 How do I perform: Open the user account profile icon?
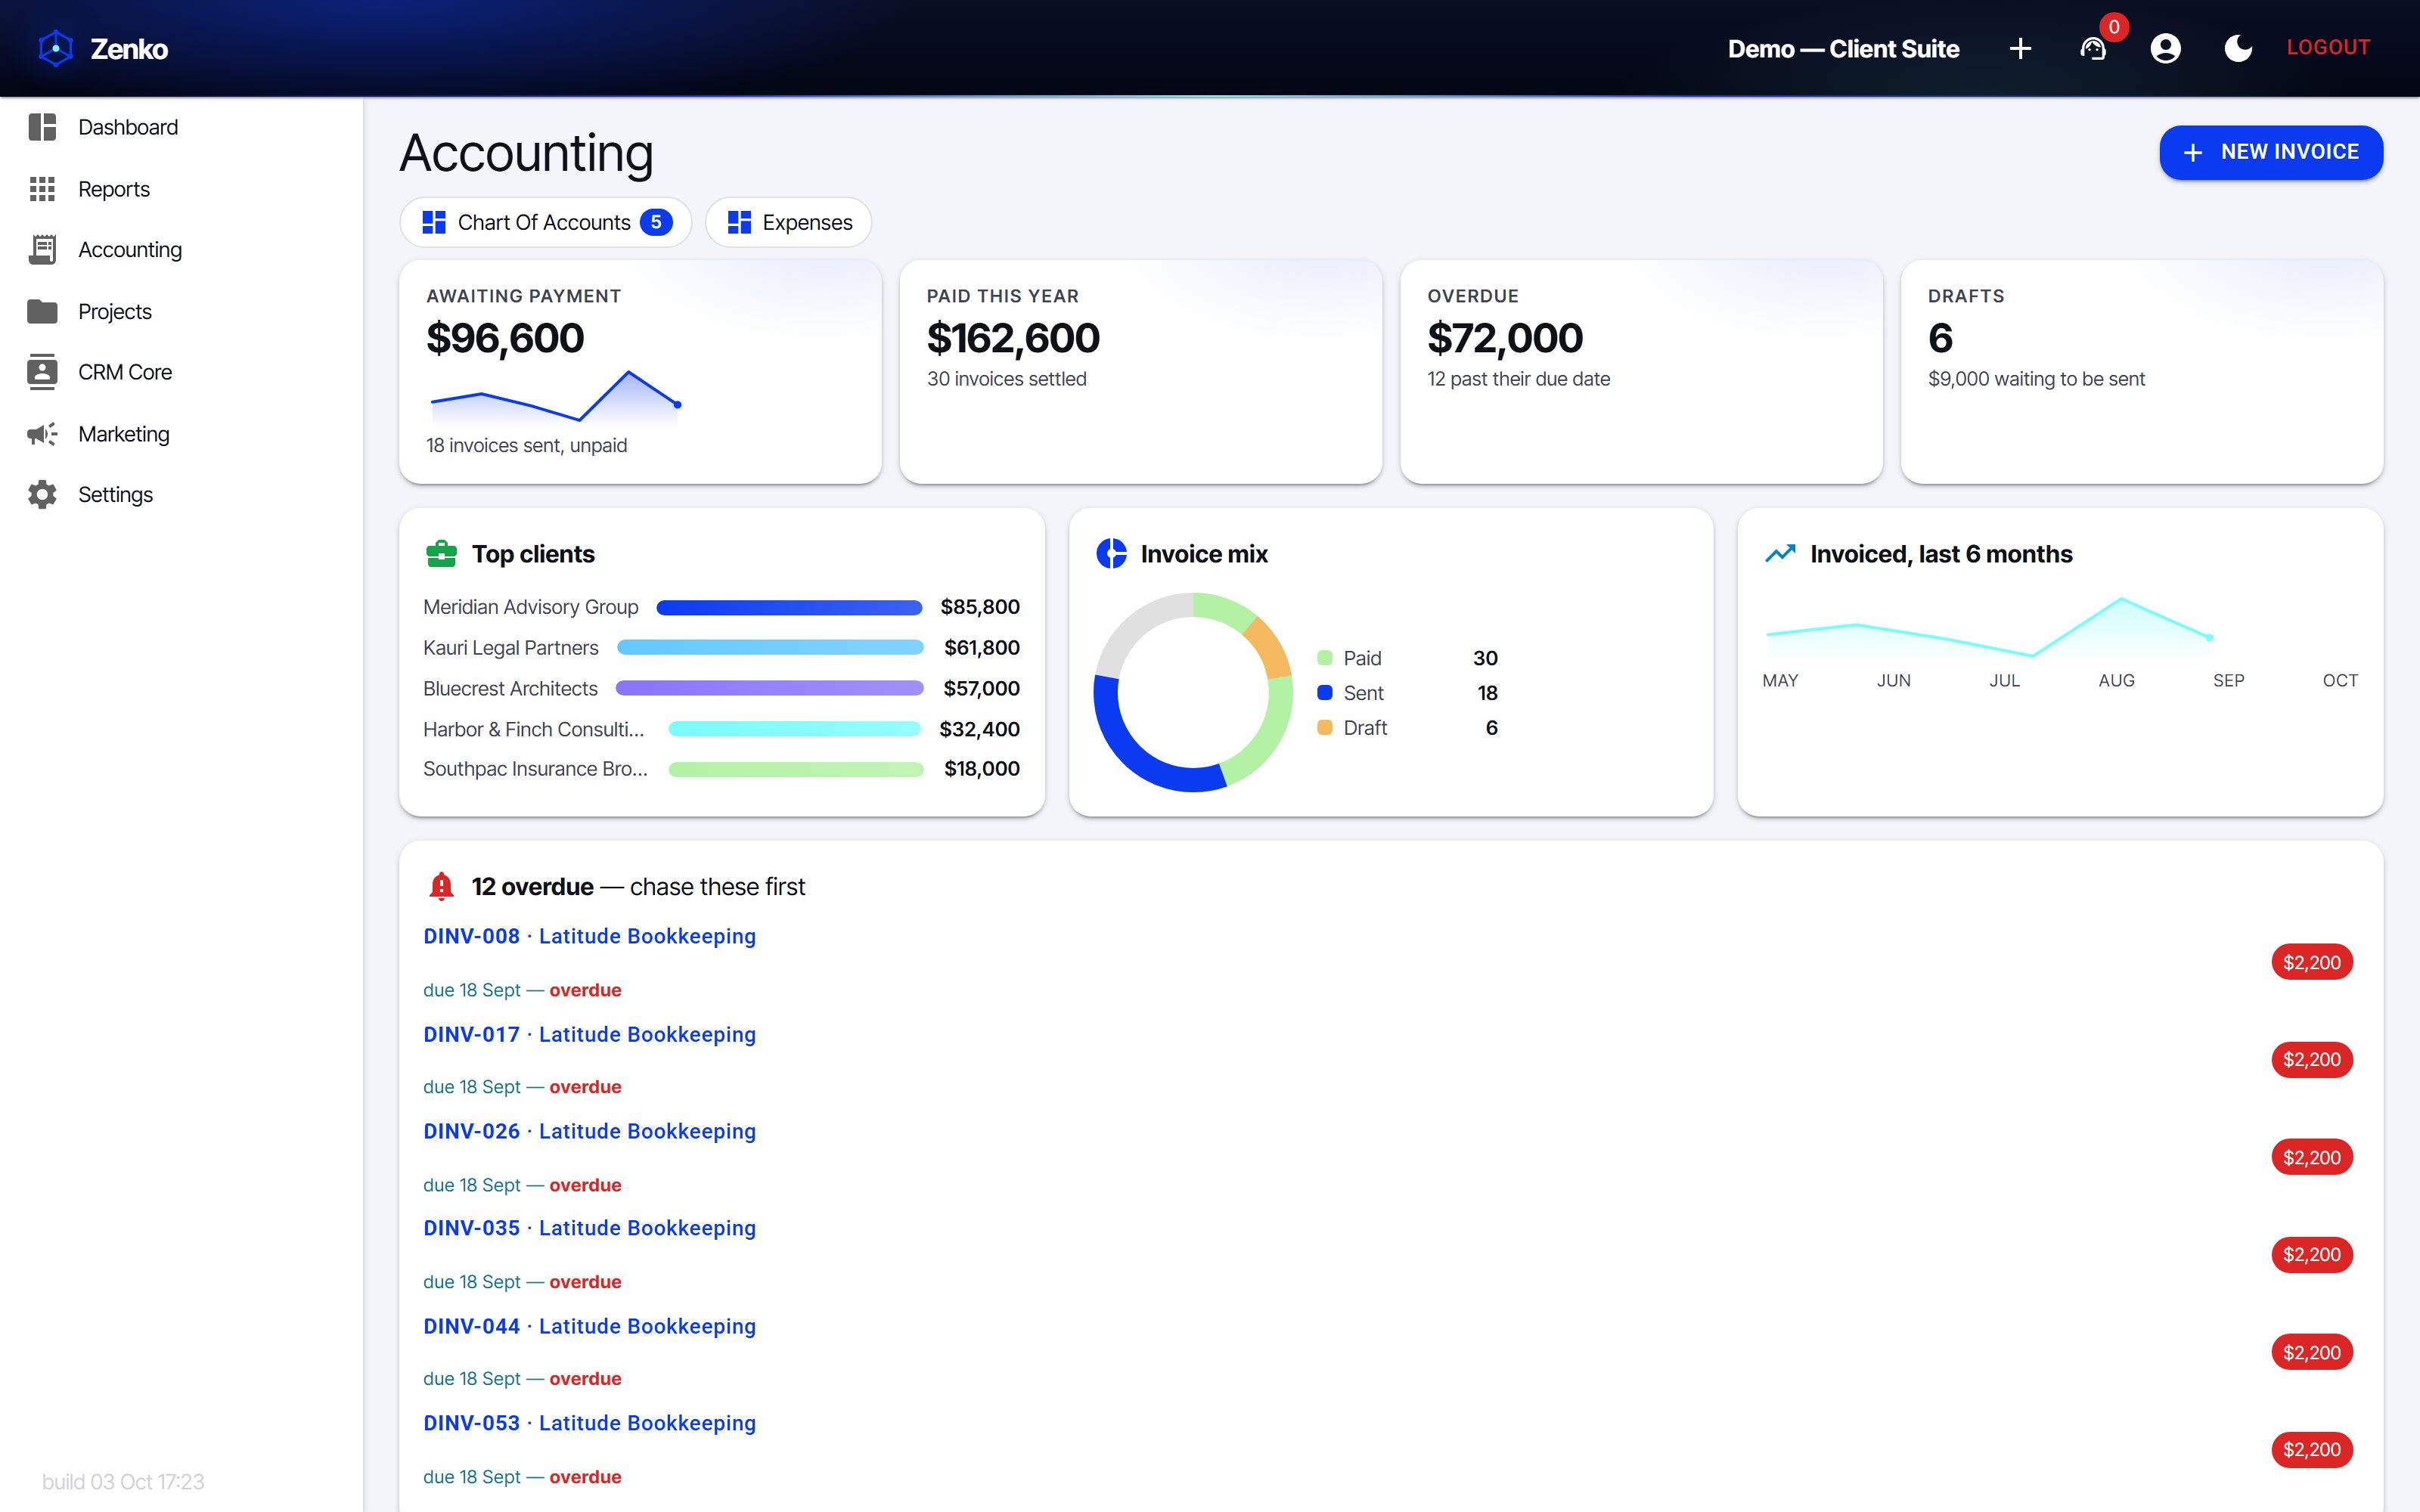2165,48
